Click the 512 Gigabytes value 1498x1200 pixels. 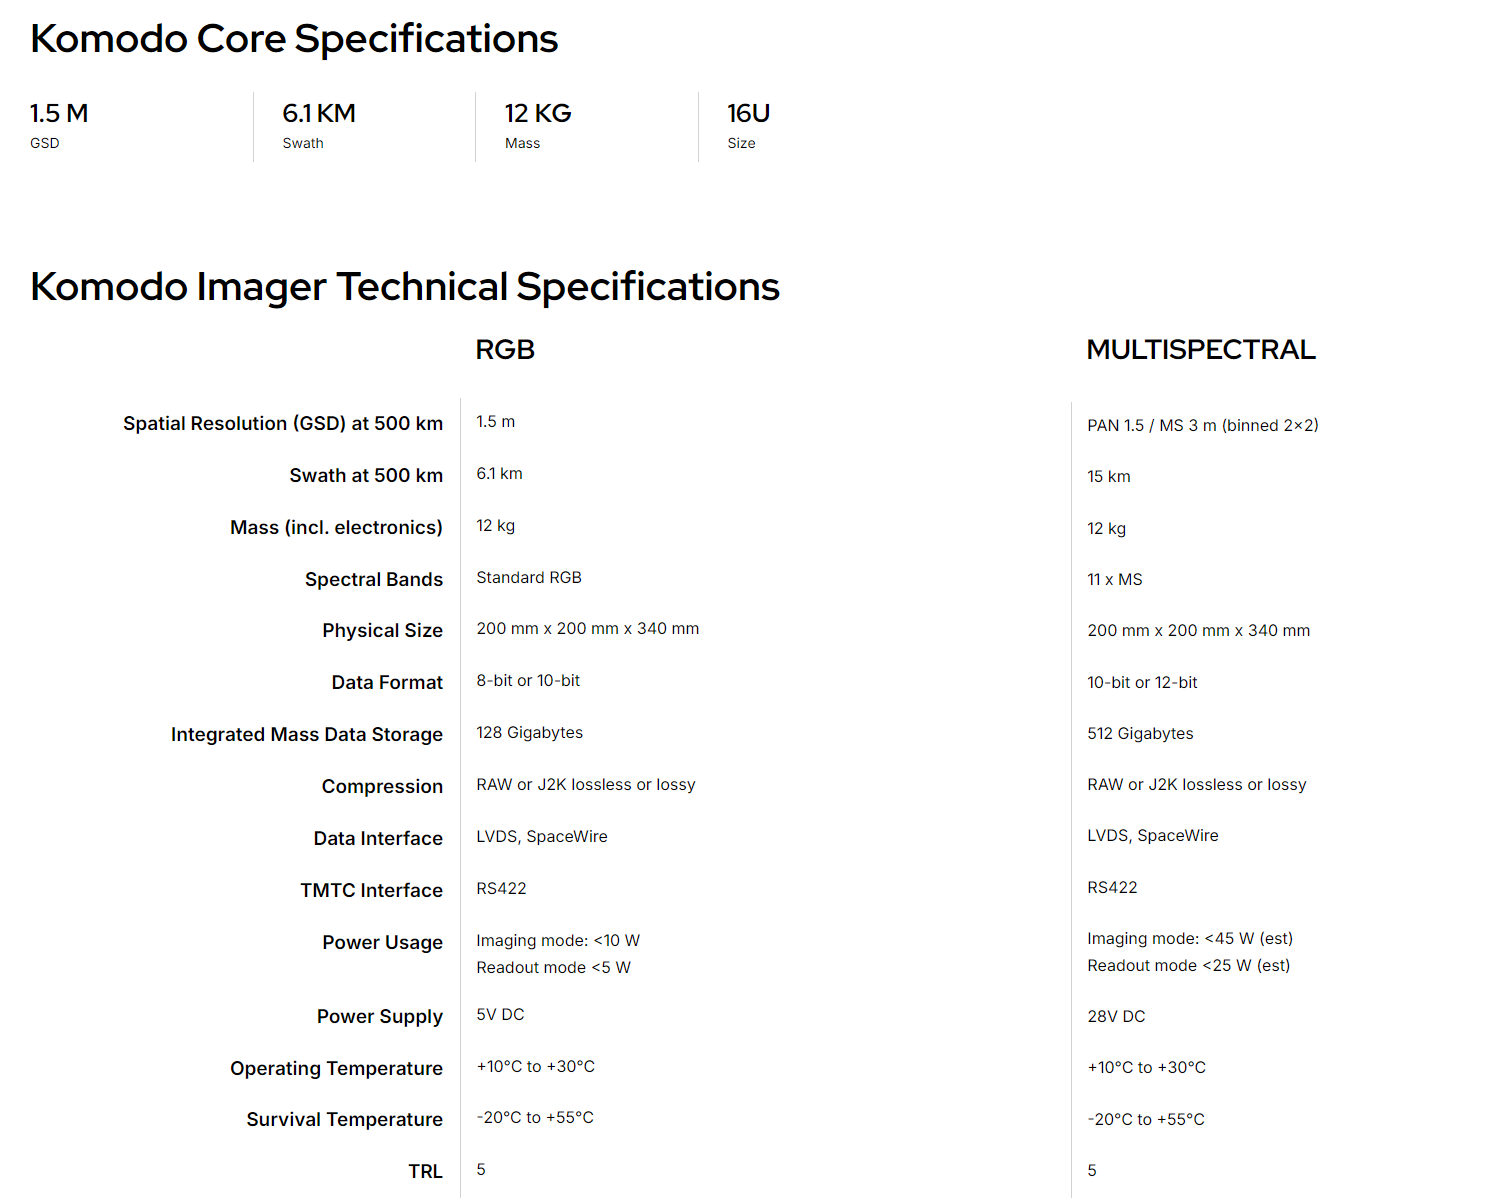pyautogui.click(x=1141, y=733)
